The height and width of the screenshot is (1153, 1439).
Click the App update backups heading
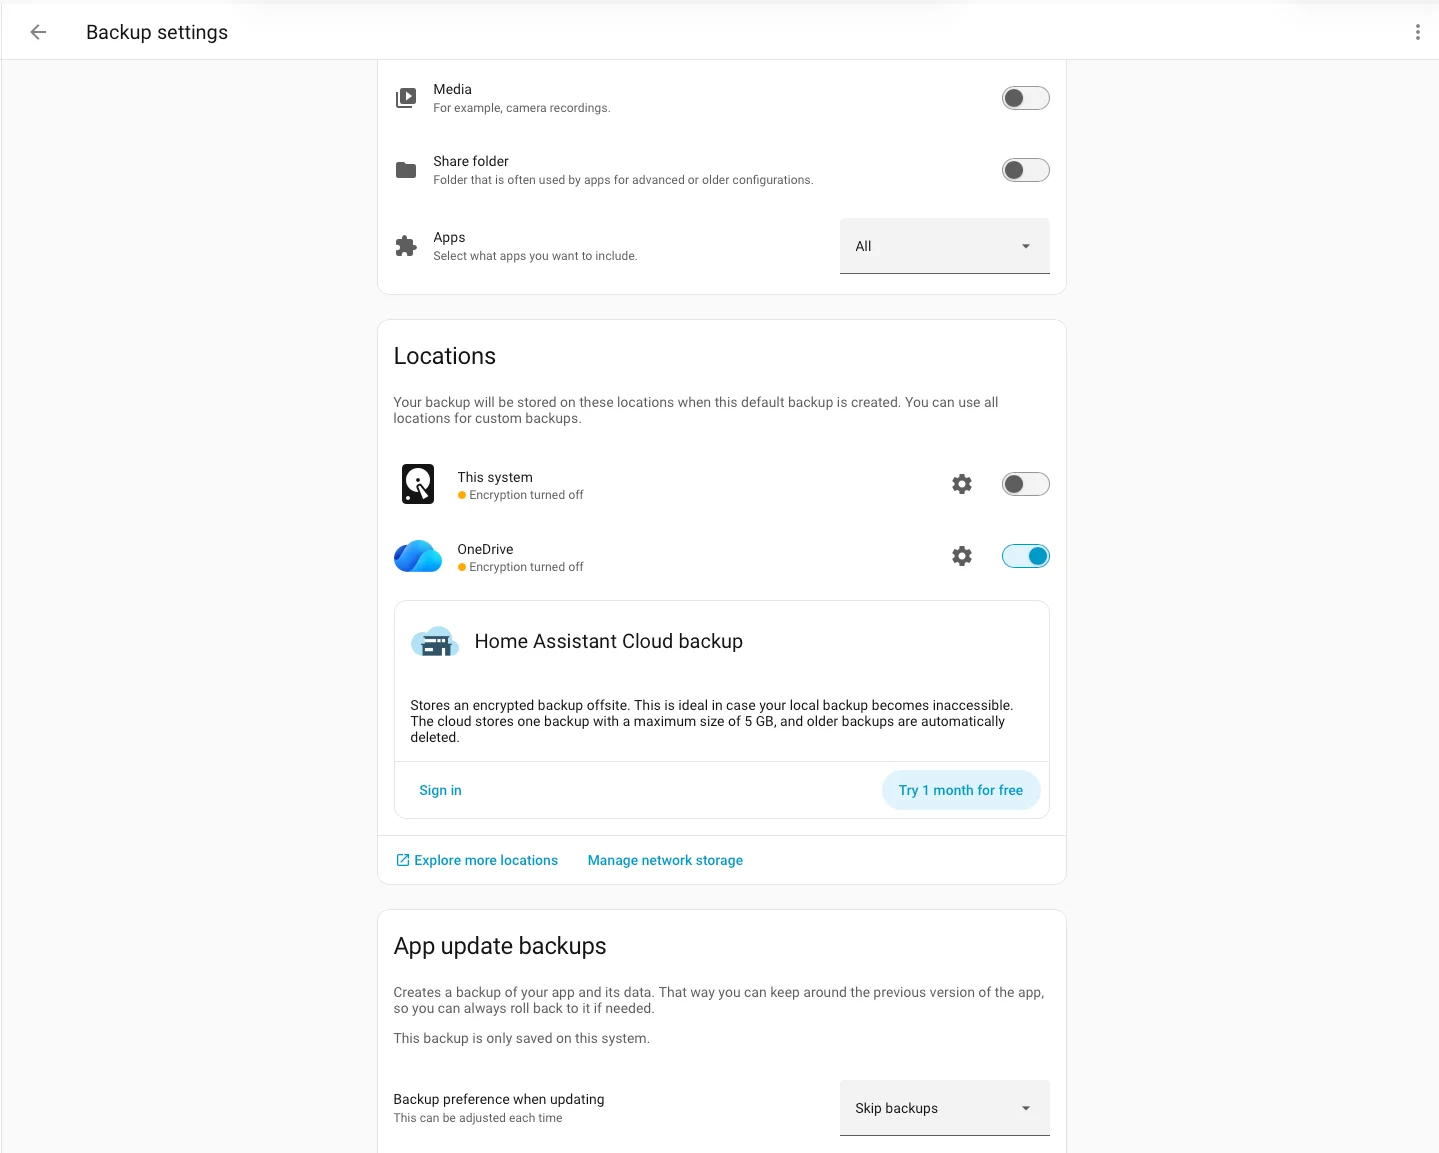pos(500,946)
